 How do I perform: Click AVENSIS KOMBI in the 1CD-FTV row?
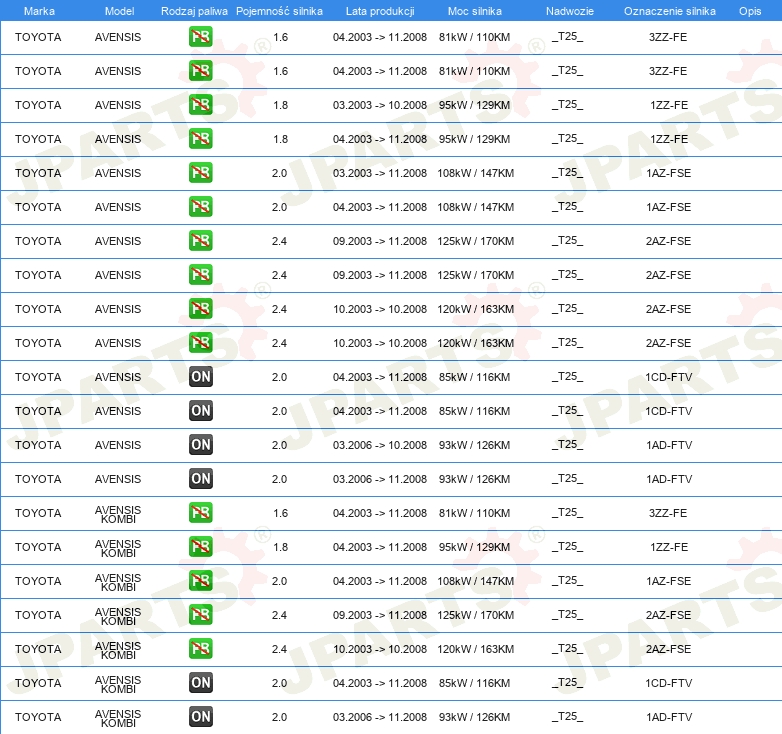[x=118, y=684]
